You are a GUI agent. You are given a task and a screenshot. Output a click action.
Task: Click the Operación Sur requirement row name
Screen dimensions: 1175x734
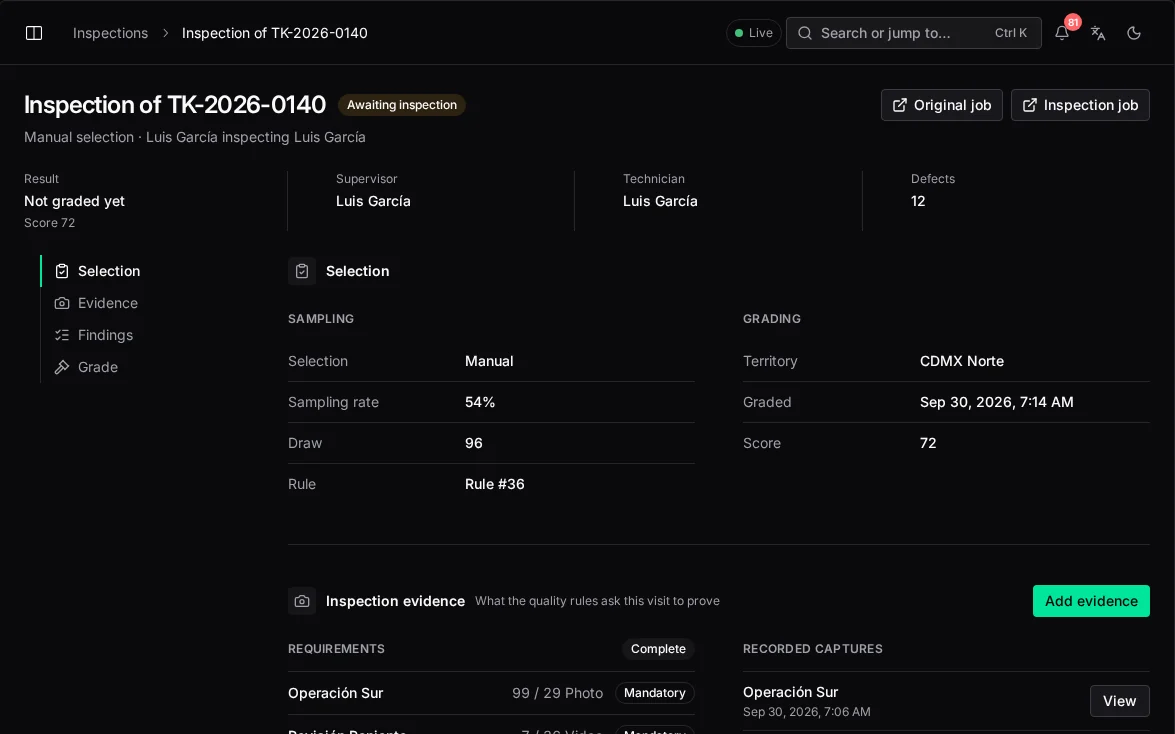point(335,693)
